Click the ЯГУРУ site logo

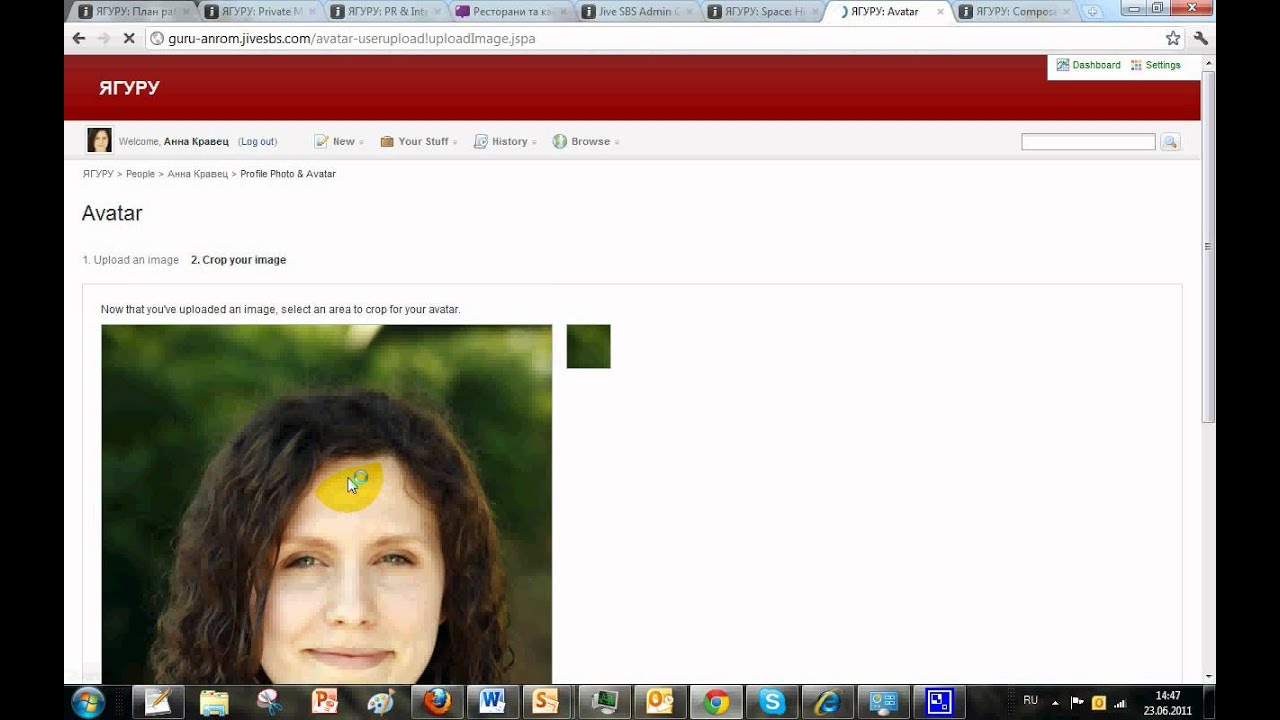point(129,88)
